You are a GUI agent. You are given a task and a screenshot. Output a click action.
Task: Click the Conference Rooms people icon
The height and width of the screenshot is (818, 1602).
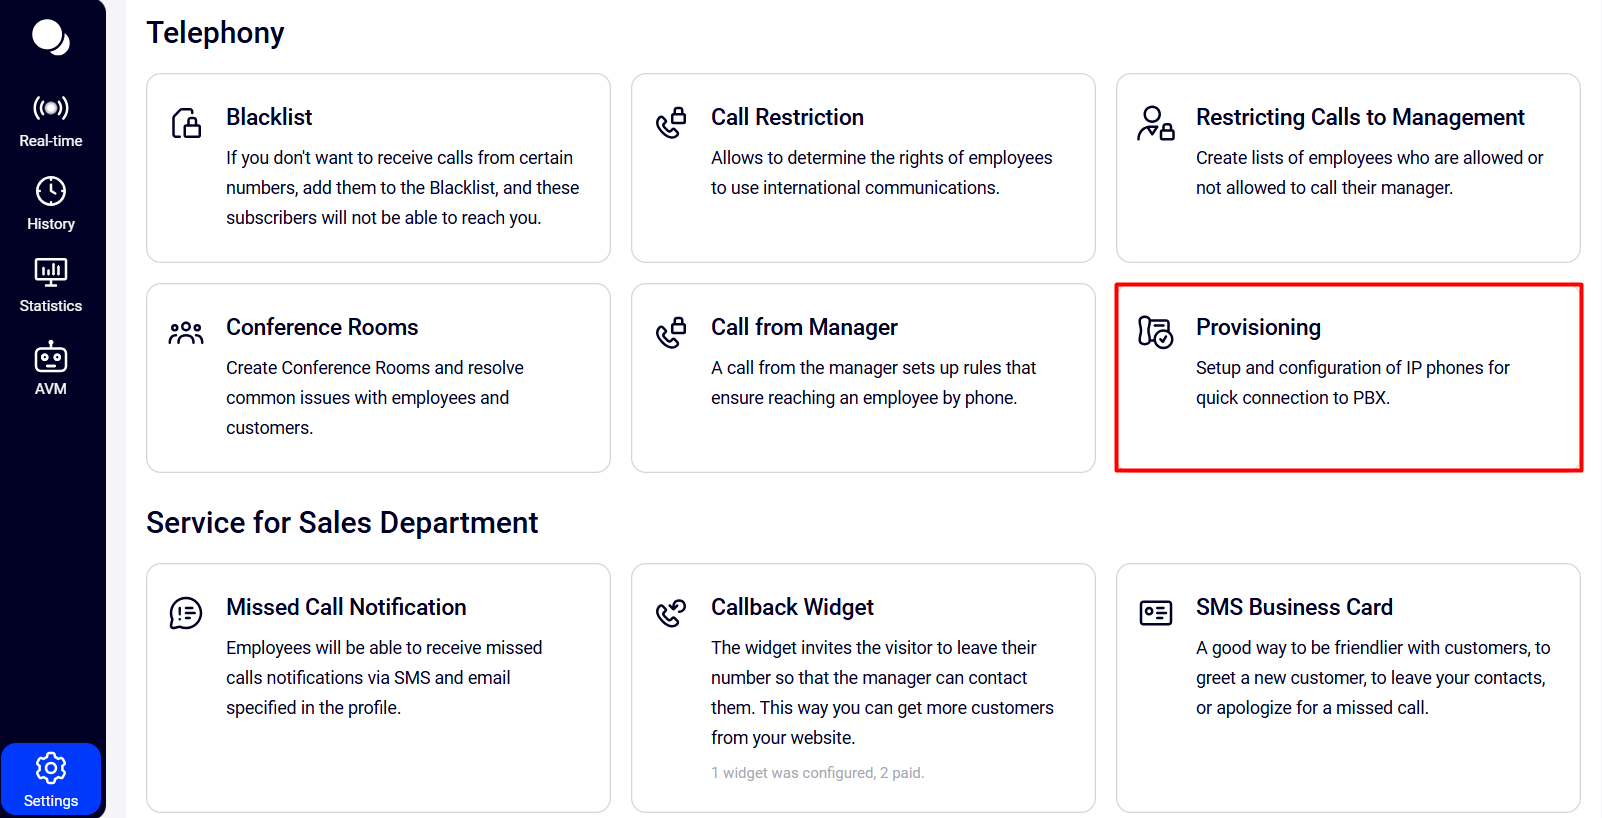tap(186, 333)
